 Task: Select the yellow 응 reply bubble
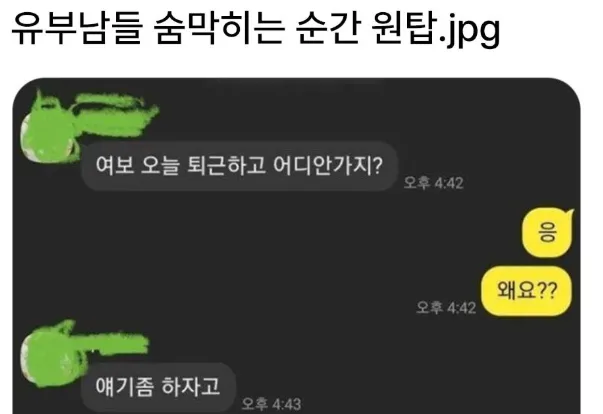click(548, 233)
